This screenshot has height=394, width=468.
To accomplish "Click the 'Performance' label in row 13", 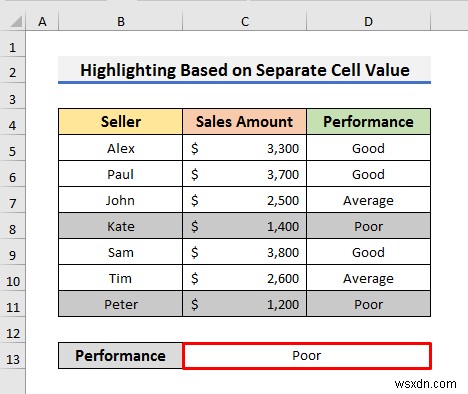I will click(121, 356).
